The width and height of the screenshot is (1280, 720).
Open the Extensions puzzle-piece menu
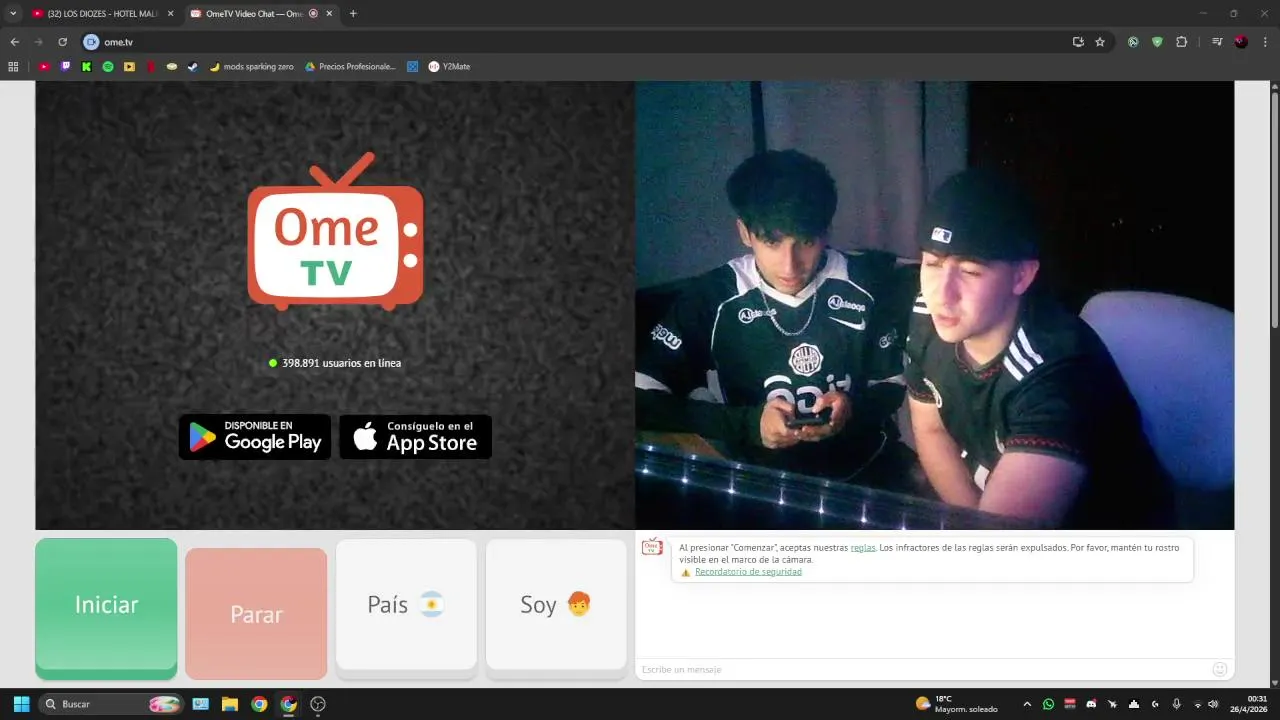[x=1181, y=42]
